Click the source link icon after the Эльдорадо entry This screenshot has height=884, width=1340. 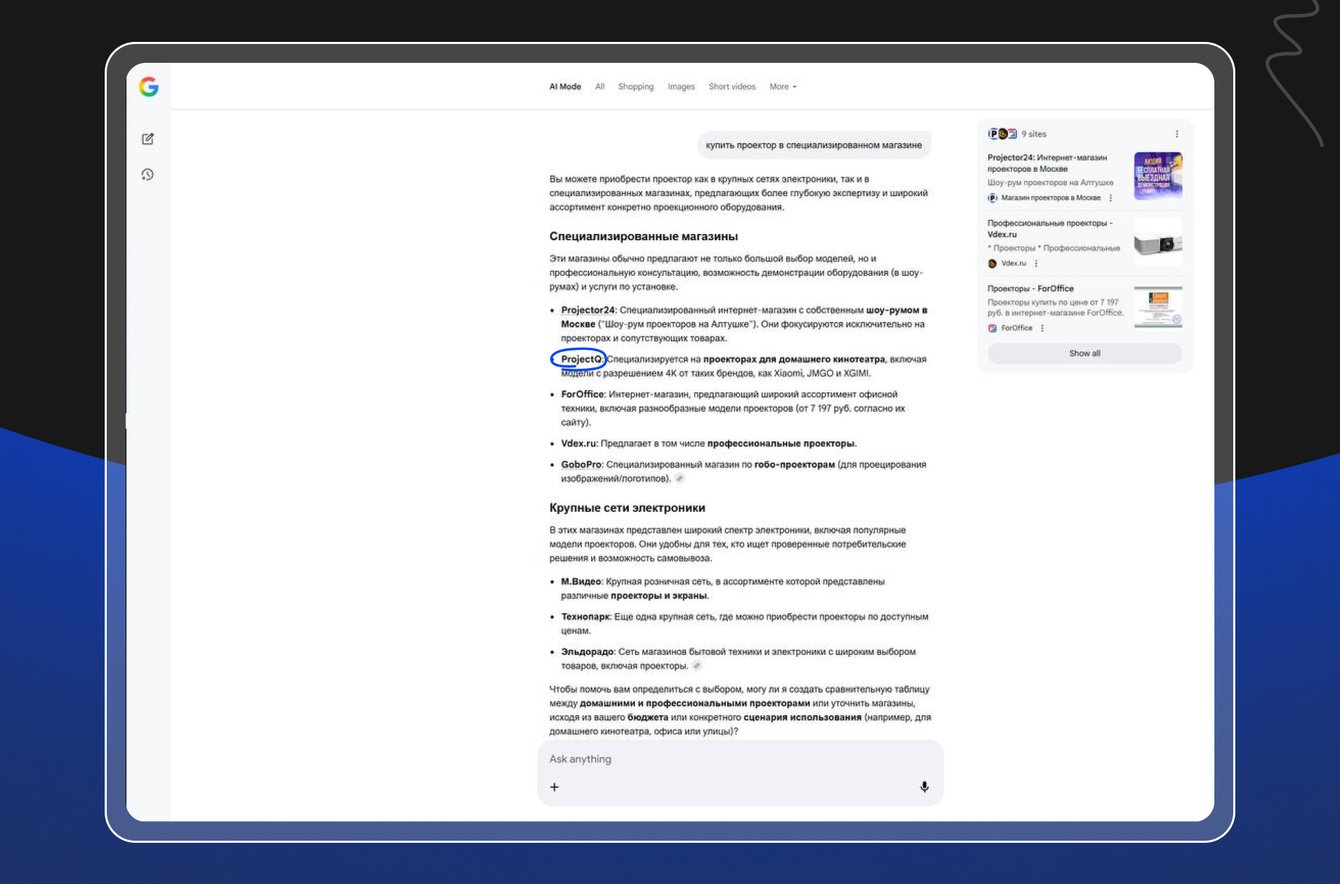[x=697, y=666]
